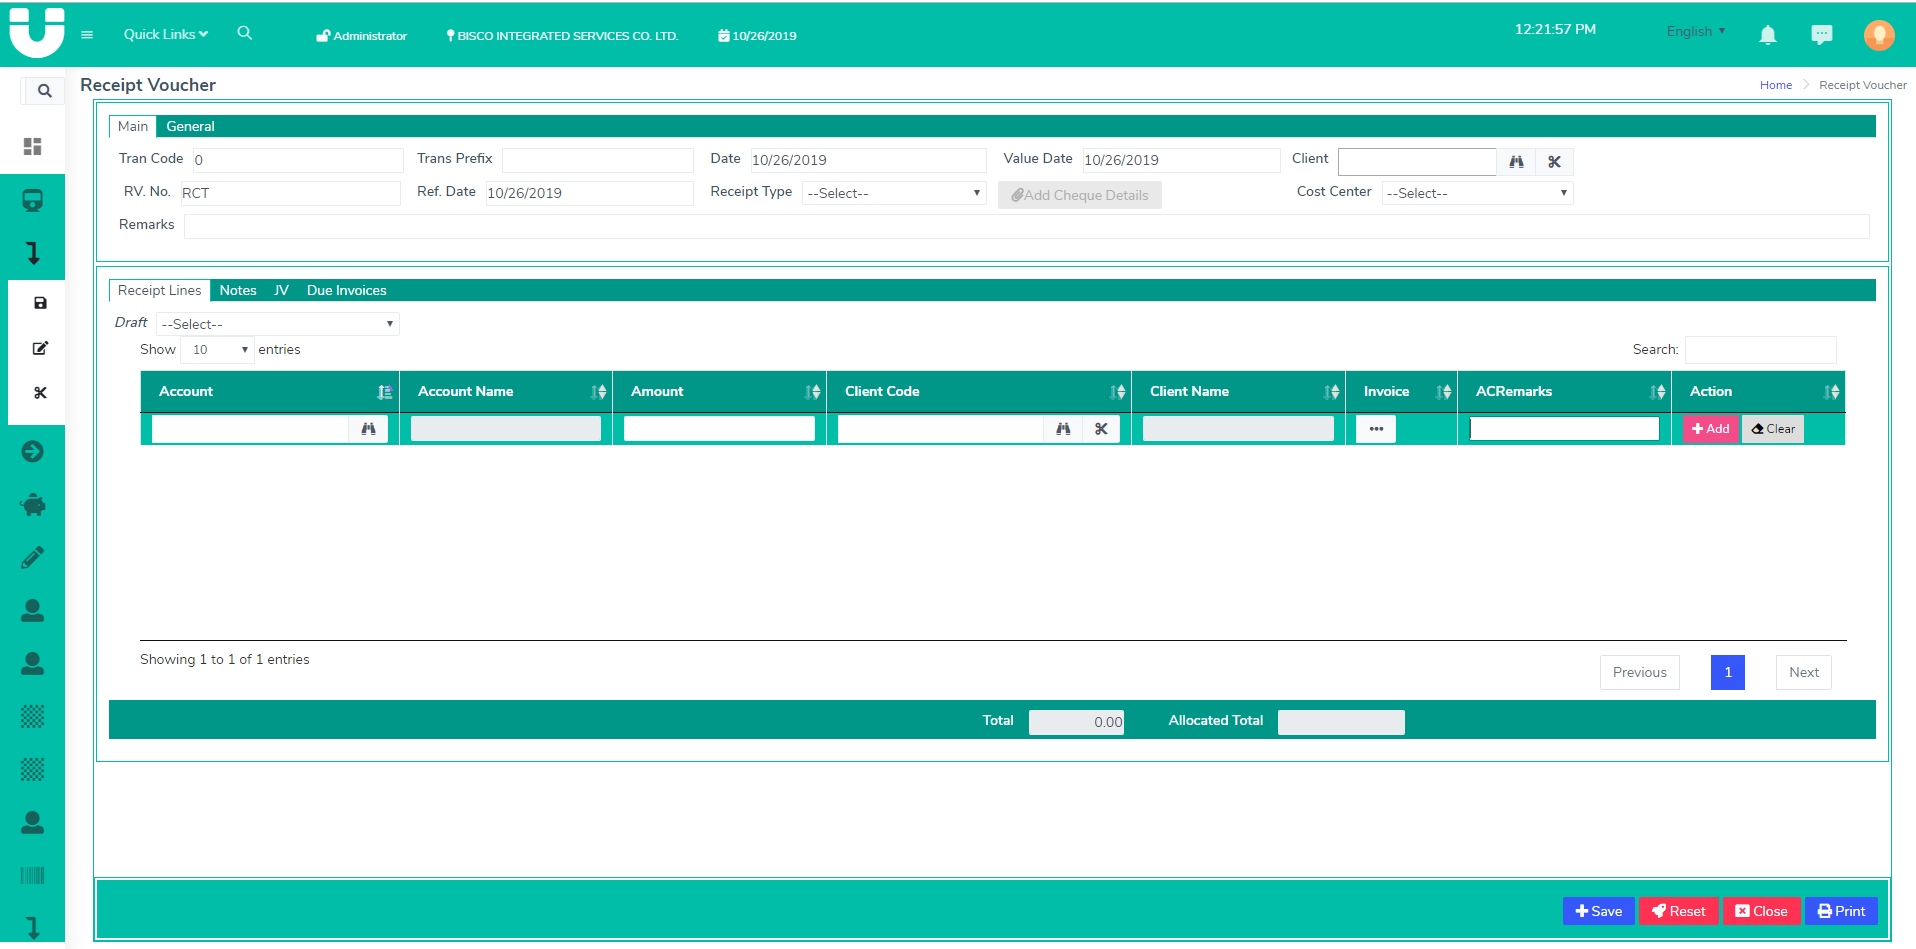Open the Due Invoices tab
The width and height of the screenshot is (1916, 949).
click(346, 291)
